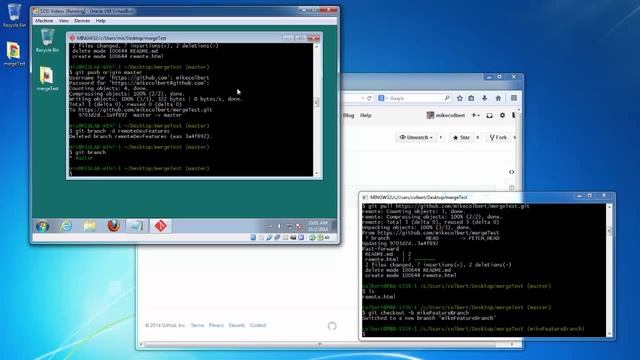Click the clock in the VM taskbar
This screenshot has width=640, height=360.
(x=318, y=226)
